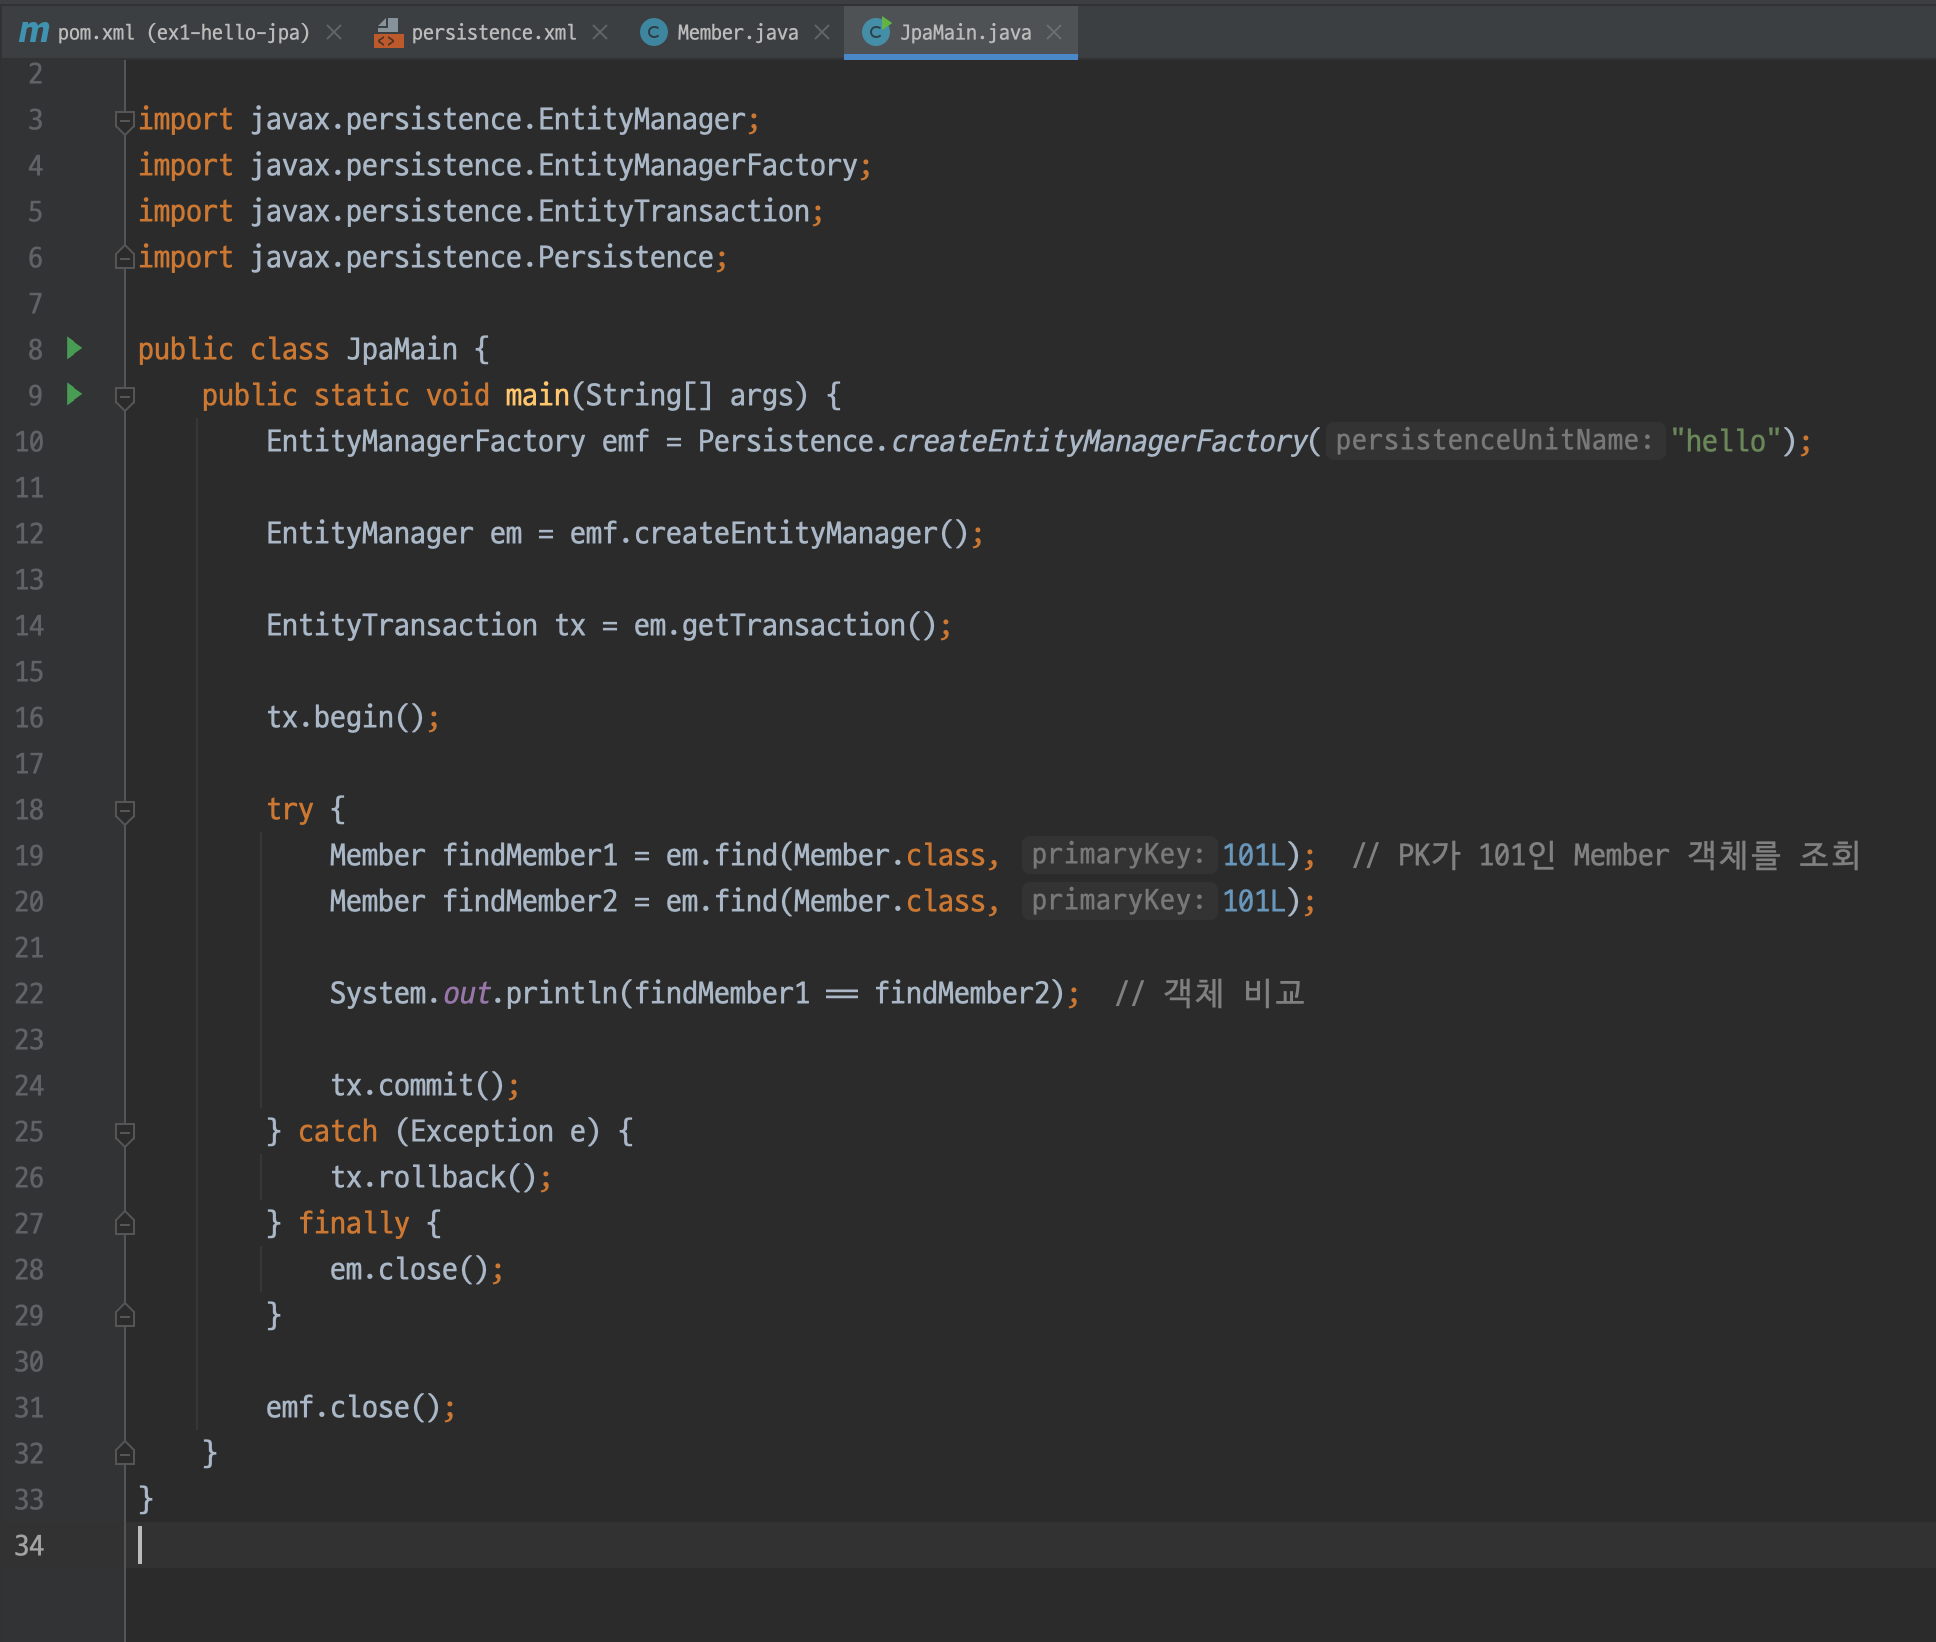Click the Member.java class icon
Screen dimensions: 1936x1642
[653, 32]
